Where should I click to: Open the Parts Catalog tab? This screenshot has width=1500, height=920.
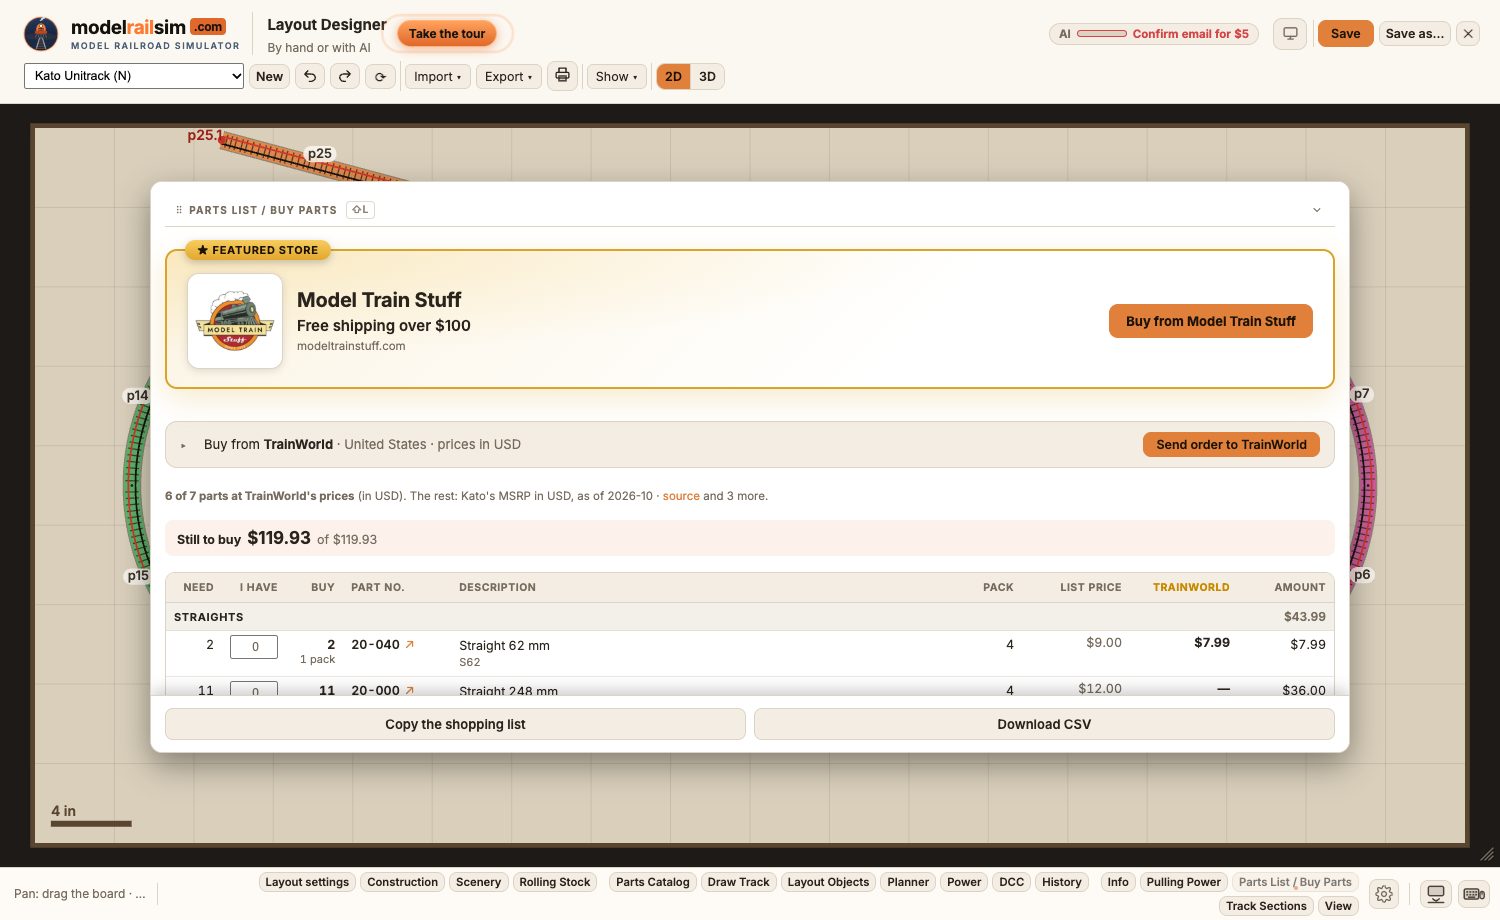653,882
